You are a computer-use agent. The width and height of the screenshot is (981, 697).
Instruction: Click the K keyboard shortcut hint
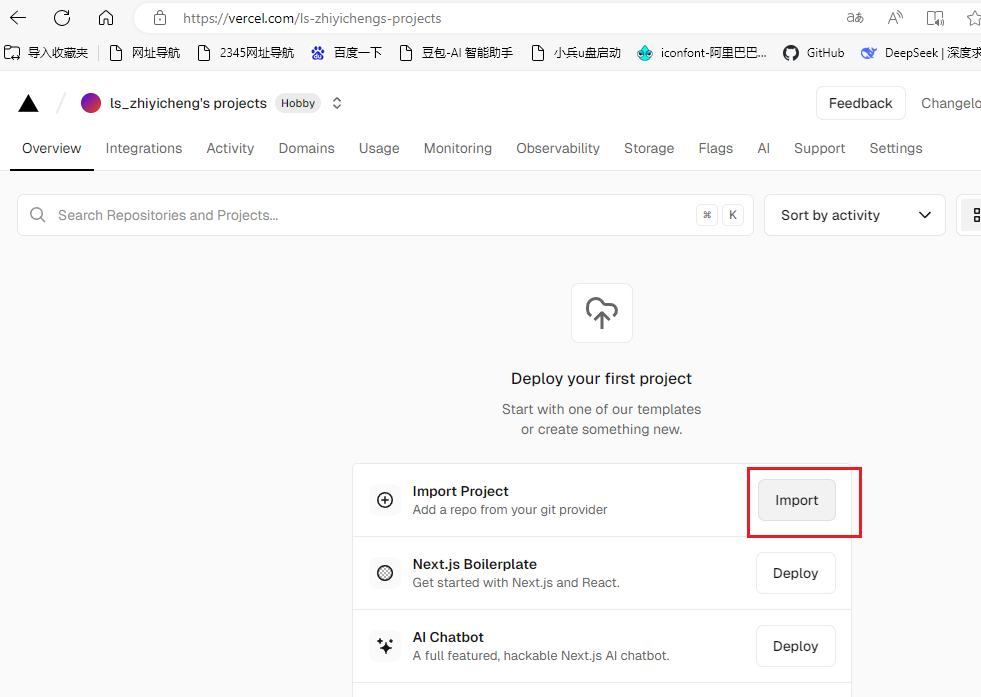click(733, 215)
